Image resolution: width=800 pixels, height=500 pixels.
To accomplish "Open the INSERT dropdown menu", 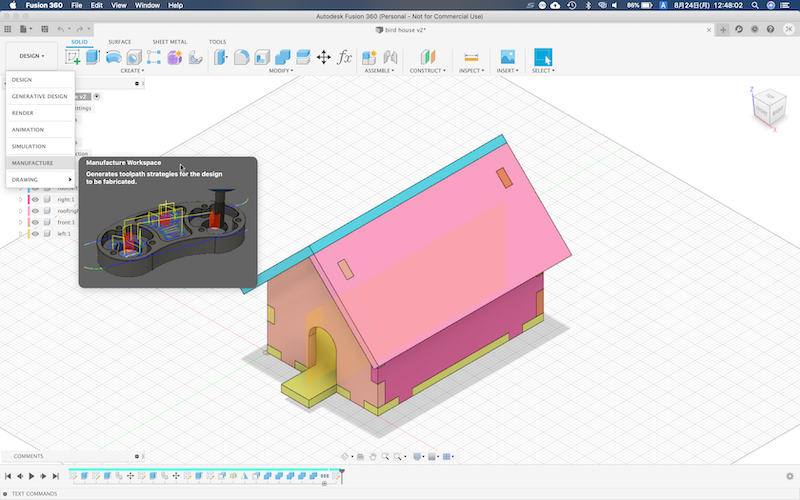I will click(x=507, y=70).
